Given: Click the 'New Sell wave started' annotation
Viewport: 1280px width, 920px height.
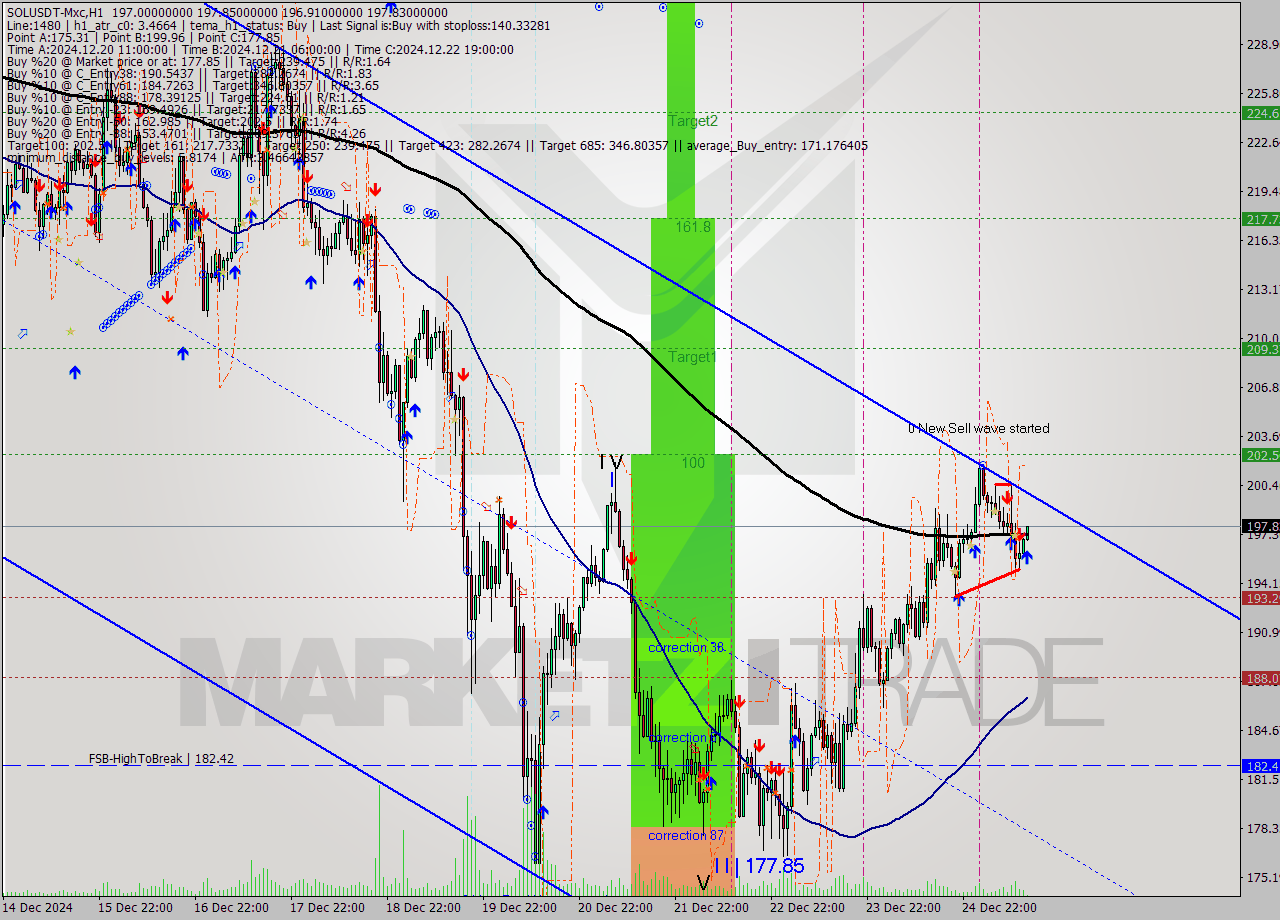Looking at the screenshot, I should 984,428.
